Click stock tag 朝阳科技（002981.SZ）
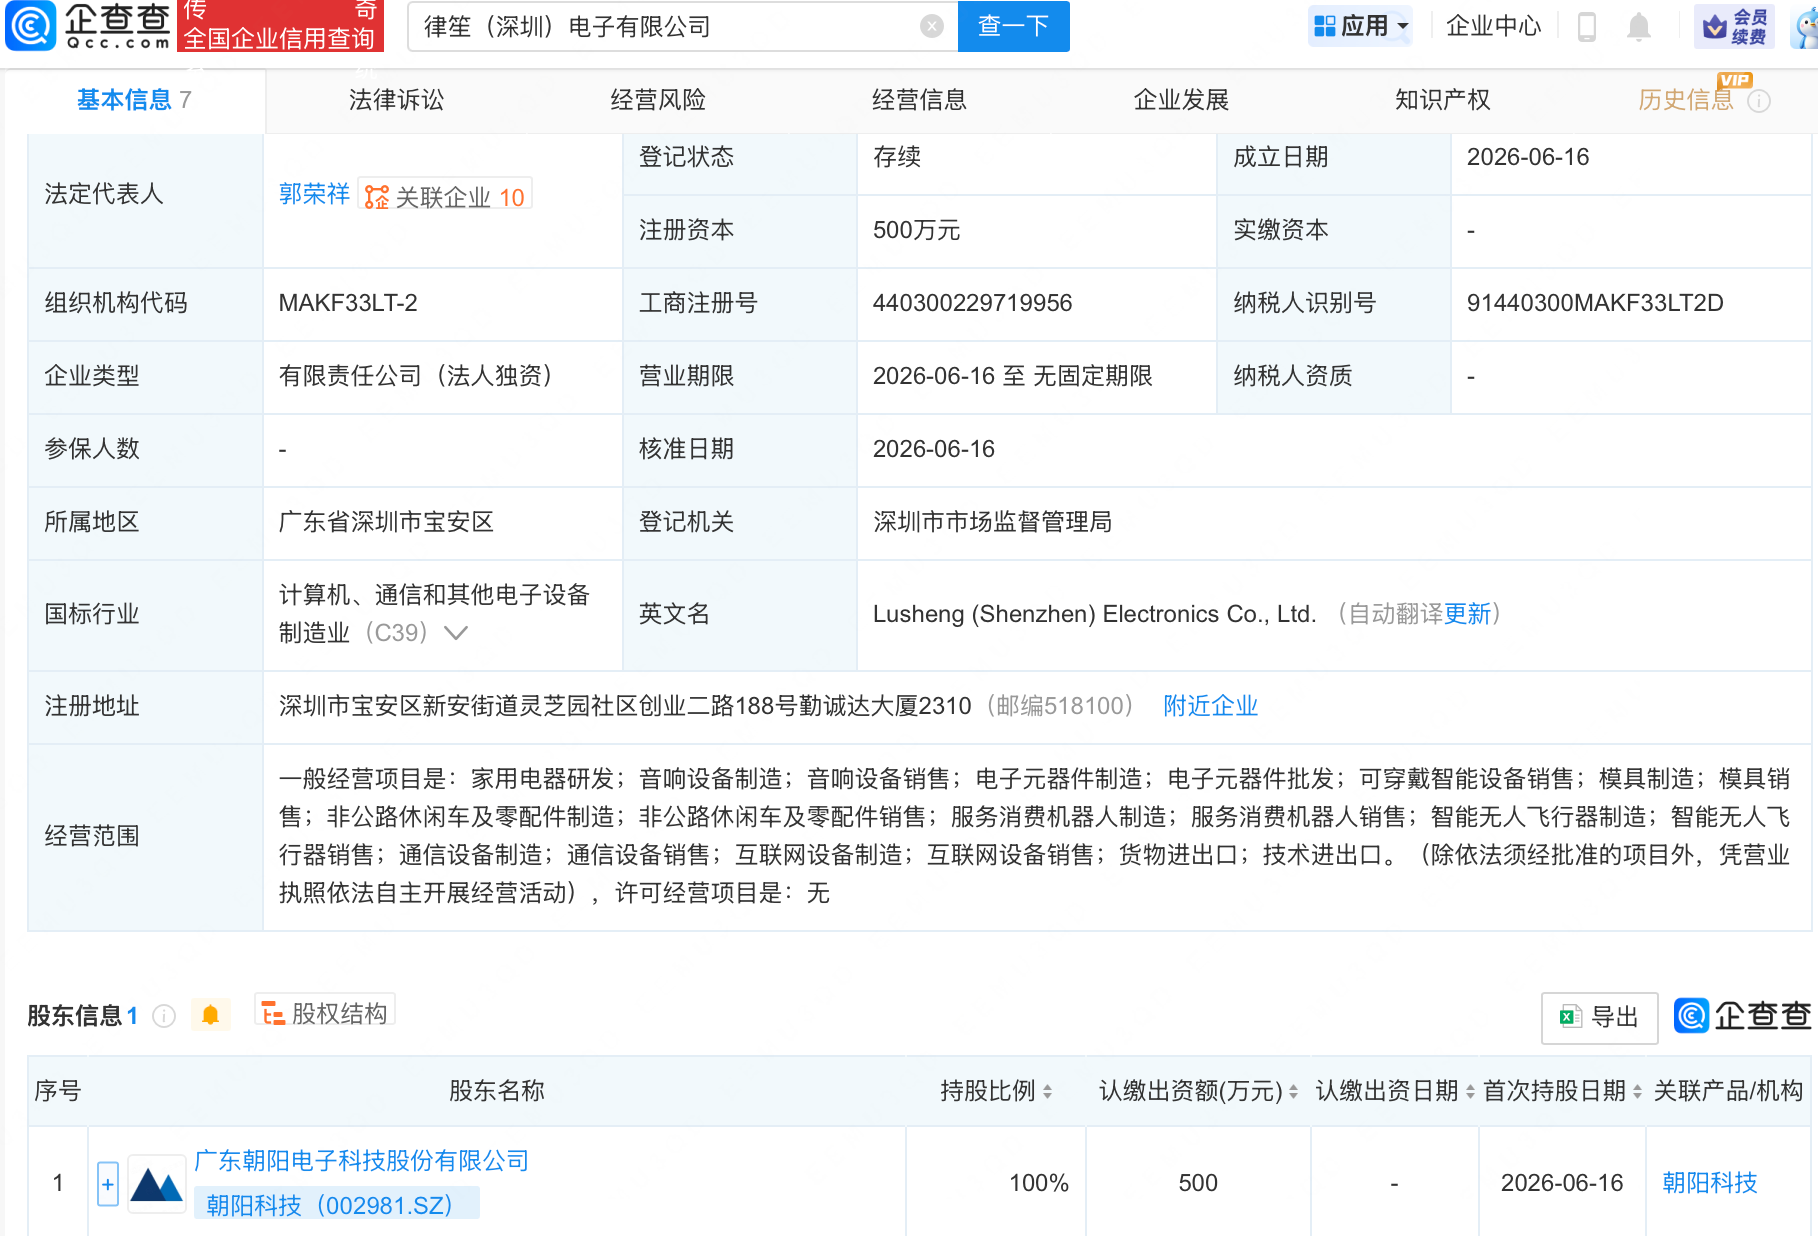Image resolution: width=1818 pixels, height=1236 pixels. coord(336,1205)
